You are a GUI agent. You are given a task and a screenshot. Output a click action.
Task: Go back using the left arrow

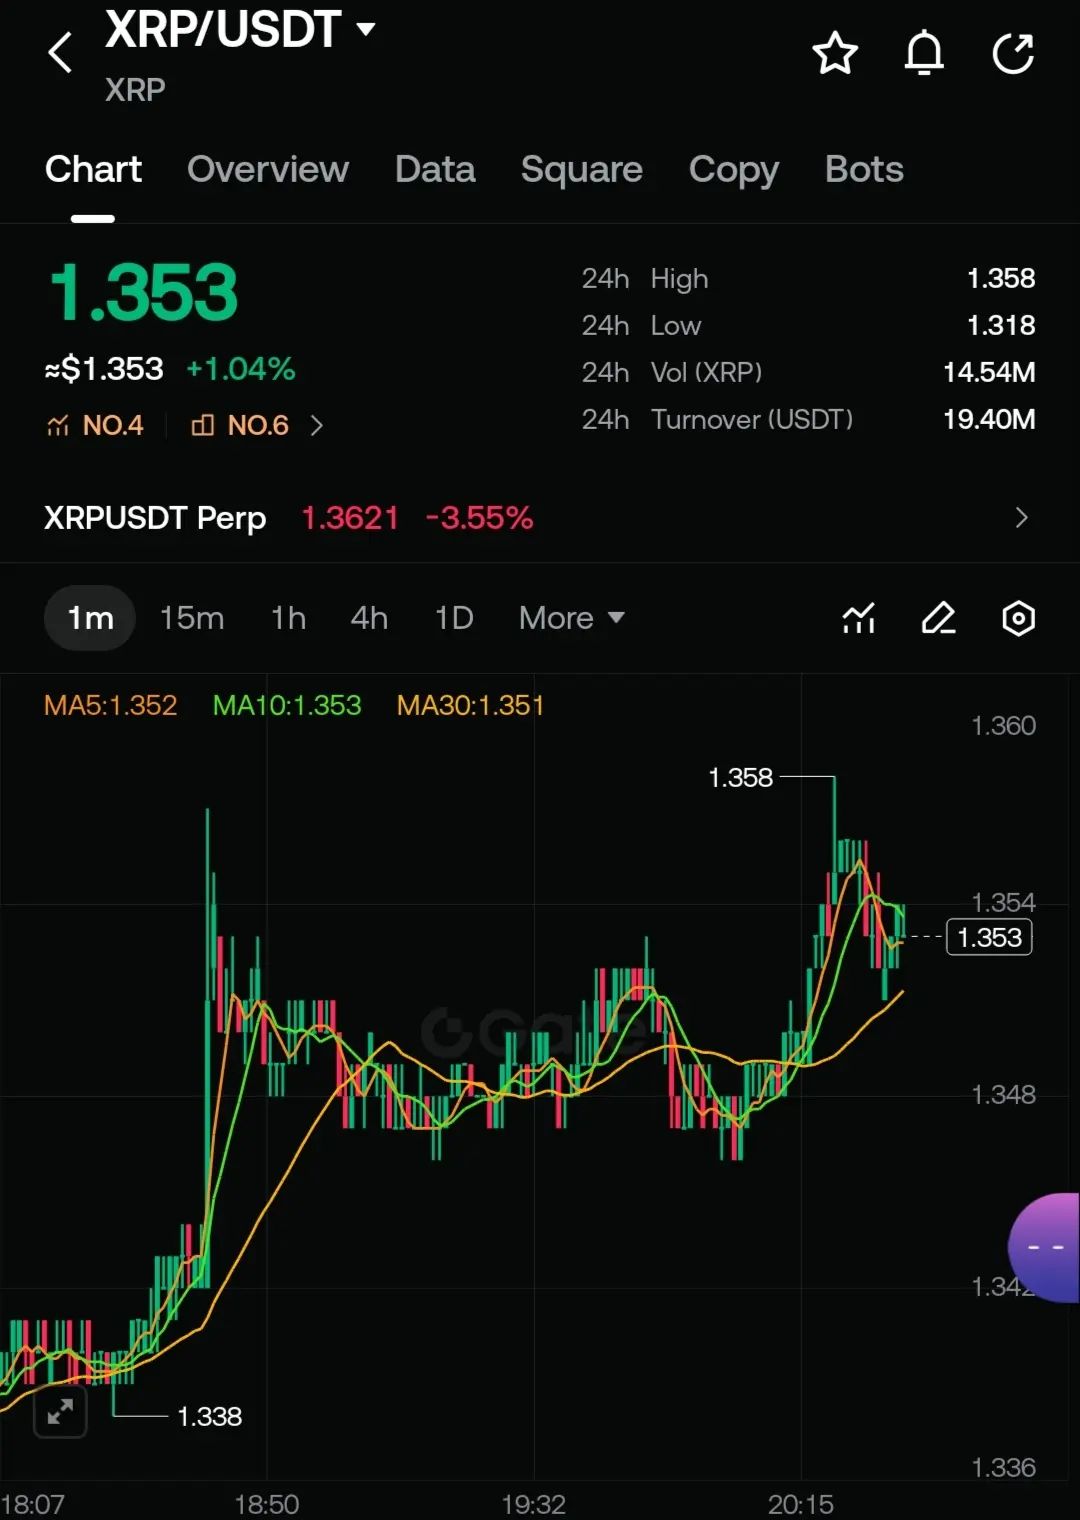click(x=60, y=53)
